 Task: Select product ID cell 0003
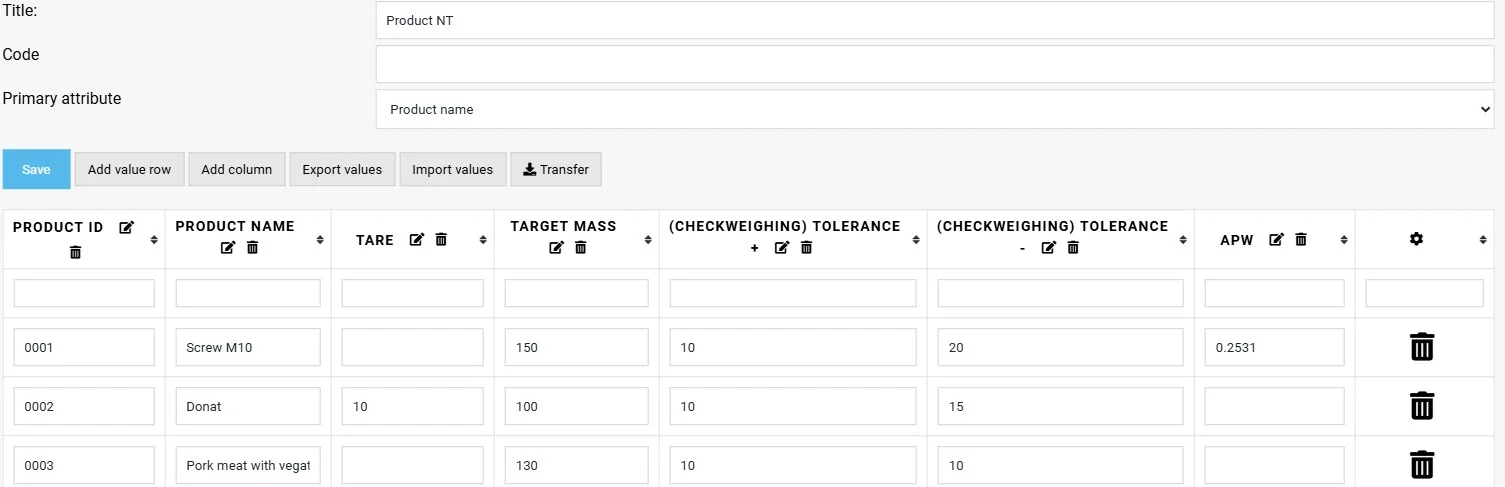tap(84, 465)
